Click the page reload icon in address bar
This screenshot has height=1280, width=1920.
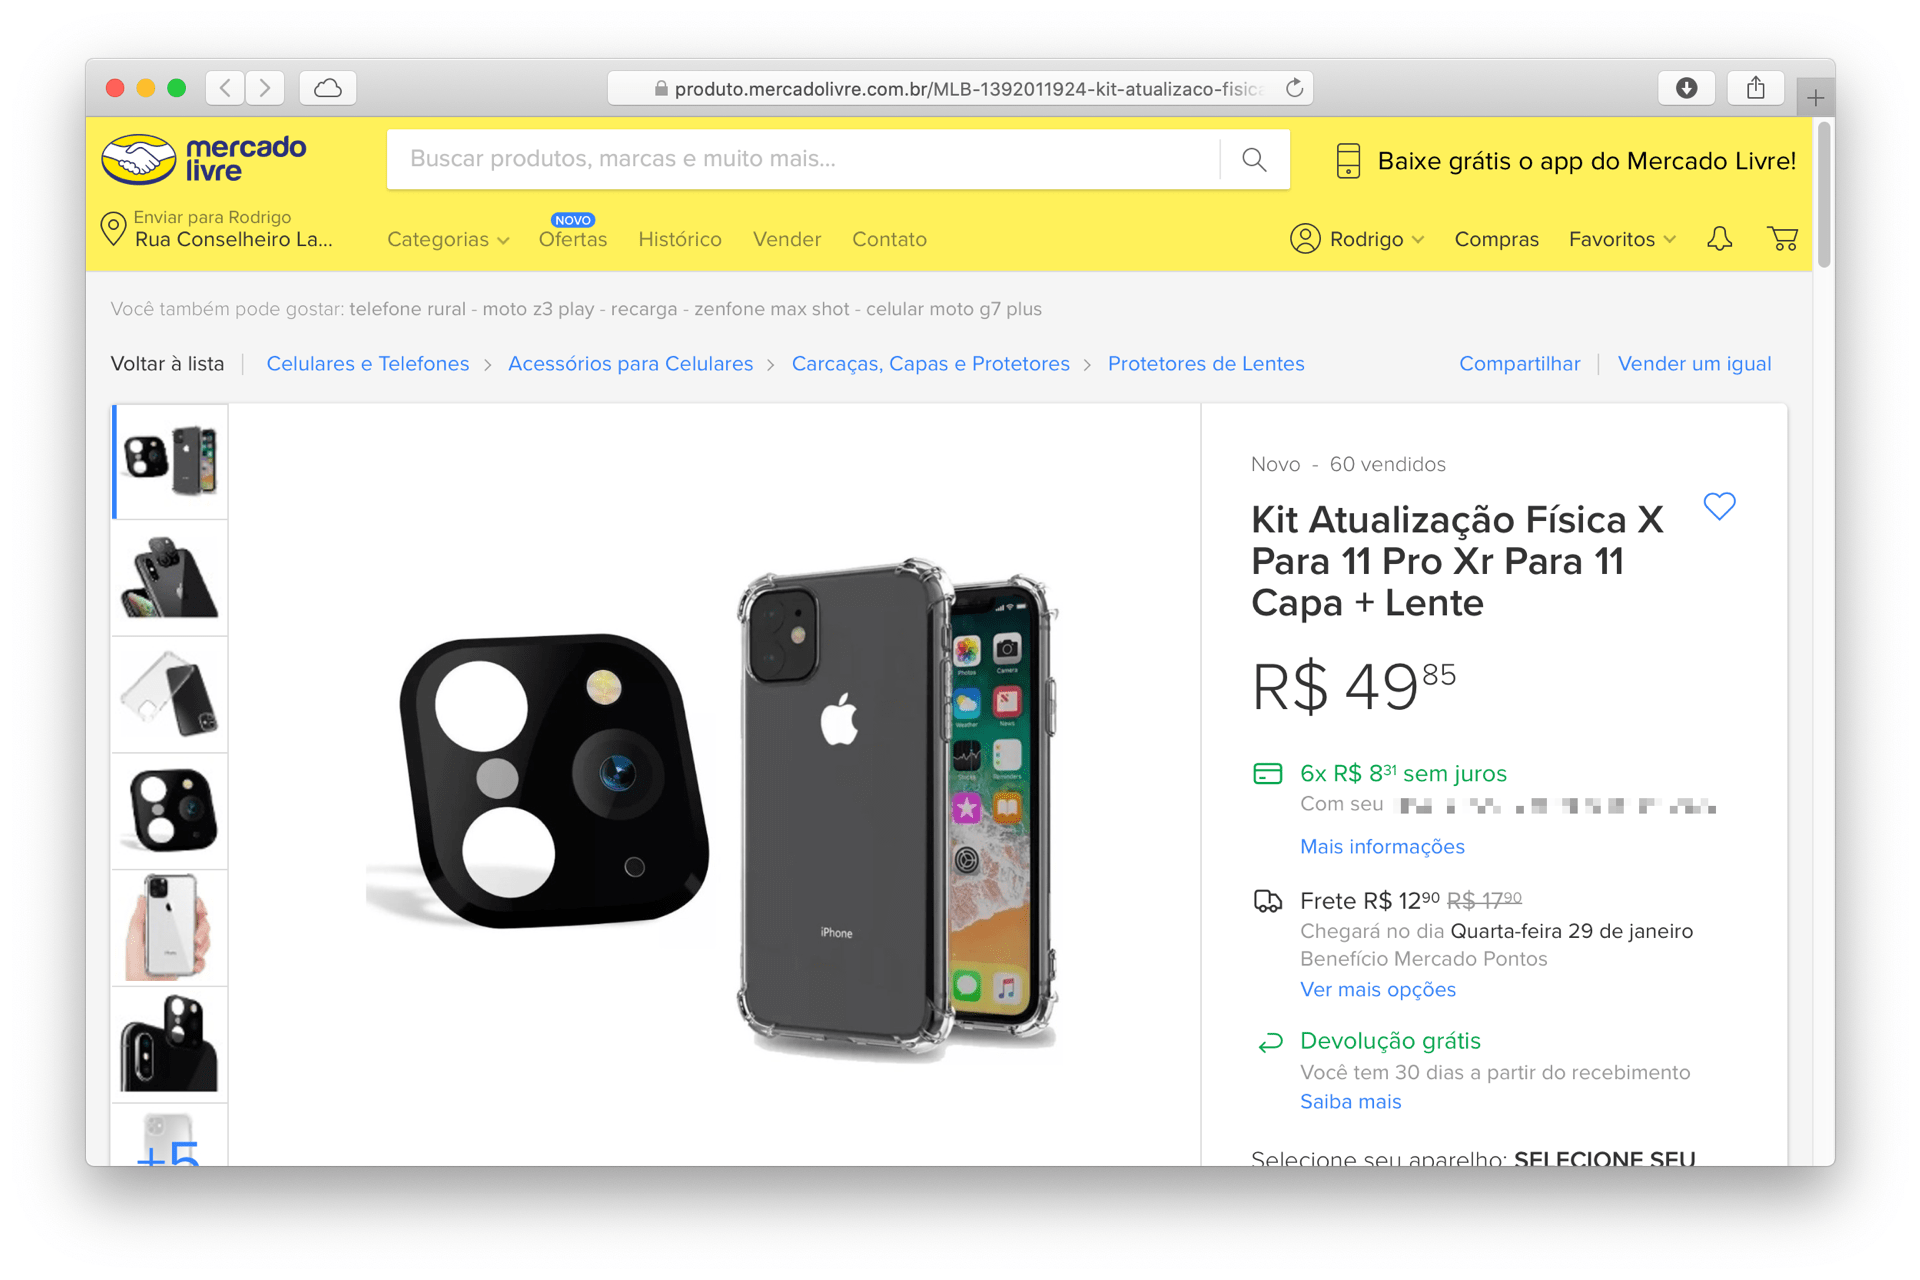tap(1293, 88)
